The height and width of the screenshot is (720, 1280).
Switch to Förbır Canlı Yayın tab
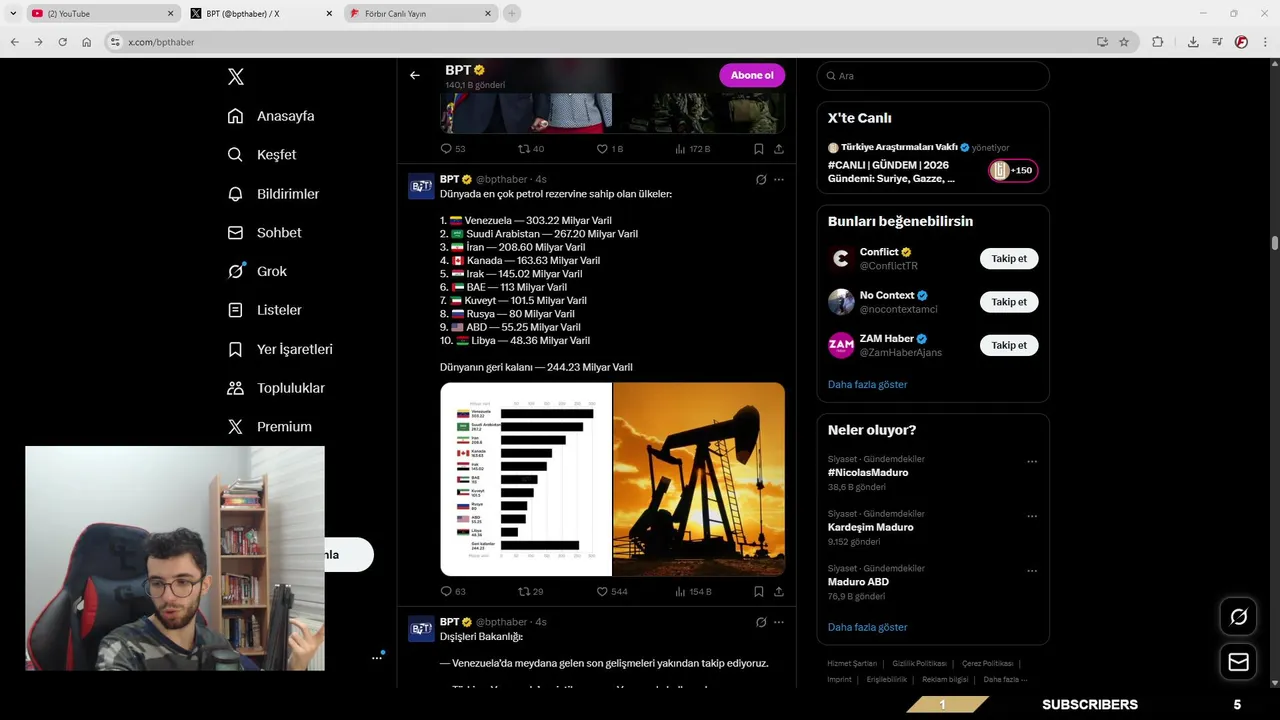(420, 14)
